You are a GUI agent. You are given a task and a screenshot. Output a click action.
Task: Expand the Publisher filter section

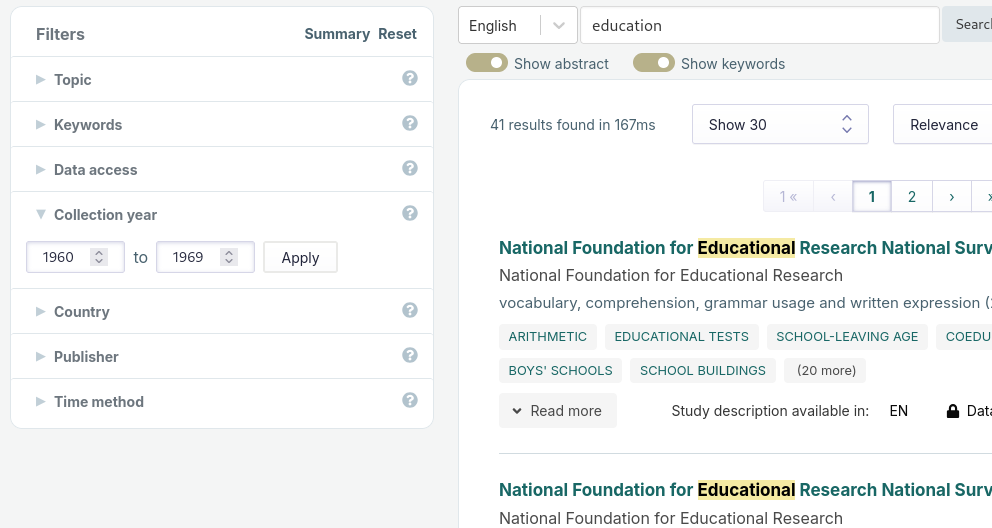[221, 356]
